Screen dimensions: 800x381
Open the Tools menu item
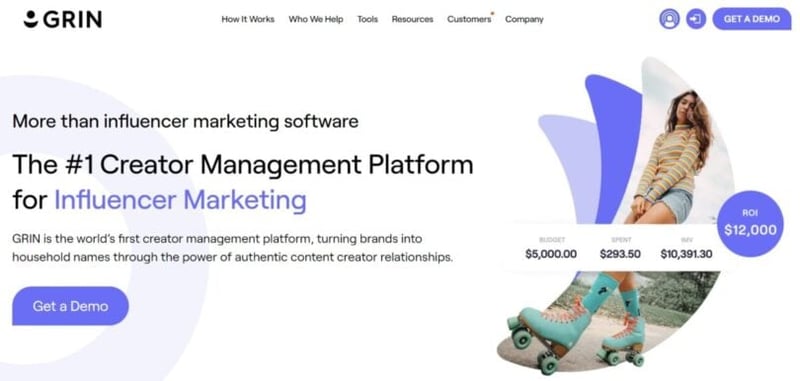coord(367,19)
